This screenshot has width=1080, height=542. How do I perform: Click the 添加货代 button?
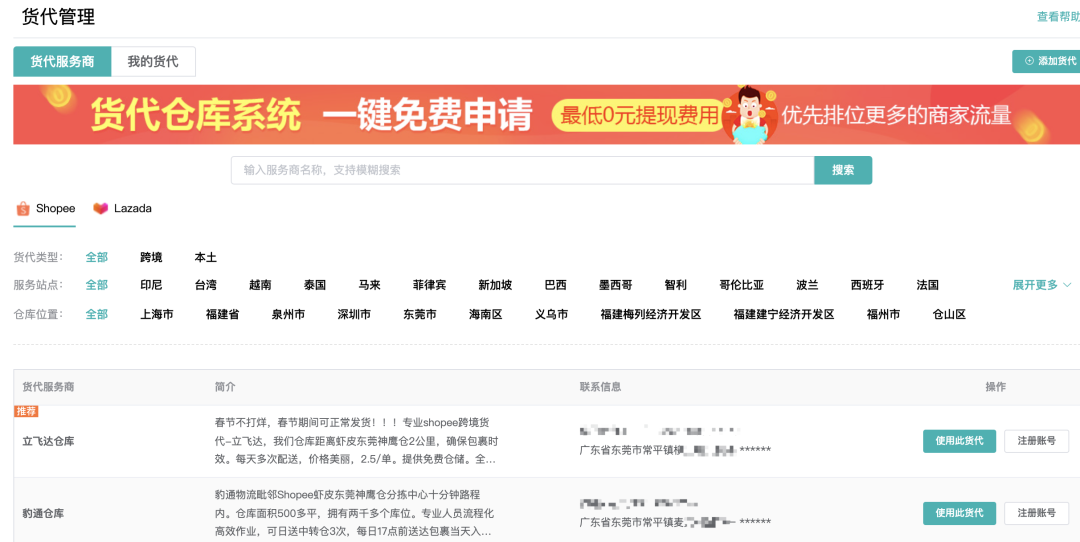pos(1046,61)
